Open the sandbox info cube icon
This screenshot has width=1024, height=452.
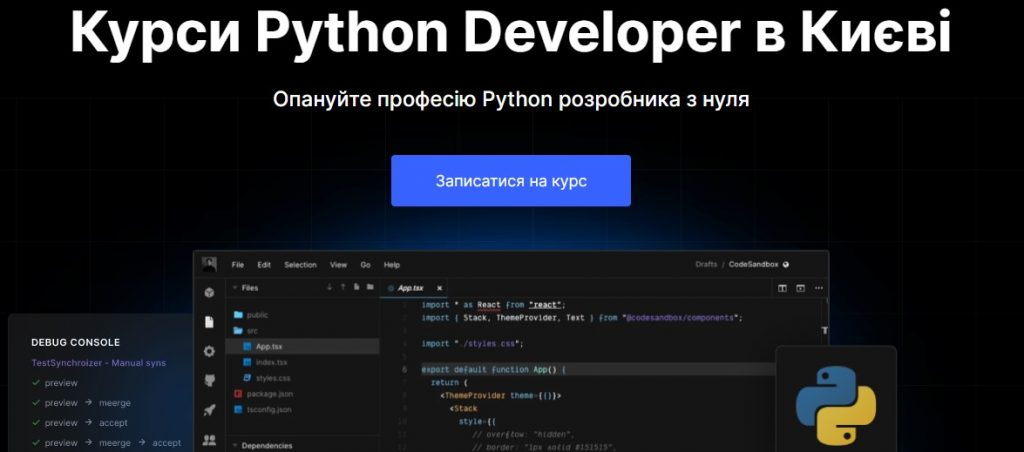[x=209, y=293]
